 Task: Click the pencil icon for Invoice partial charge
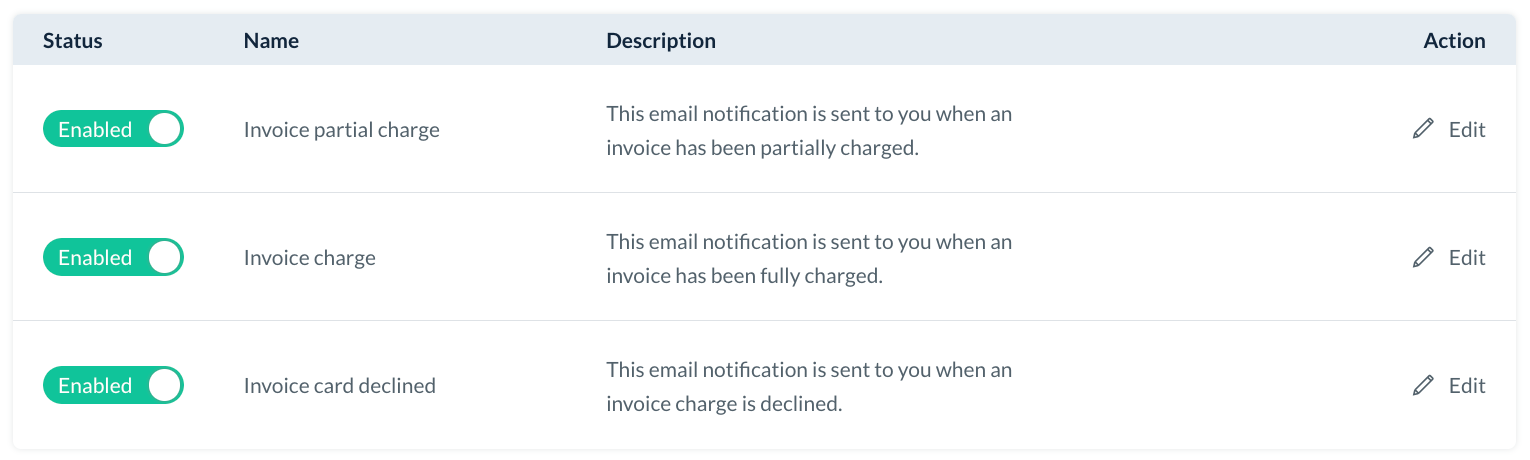point(1423,129)
